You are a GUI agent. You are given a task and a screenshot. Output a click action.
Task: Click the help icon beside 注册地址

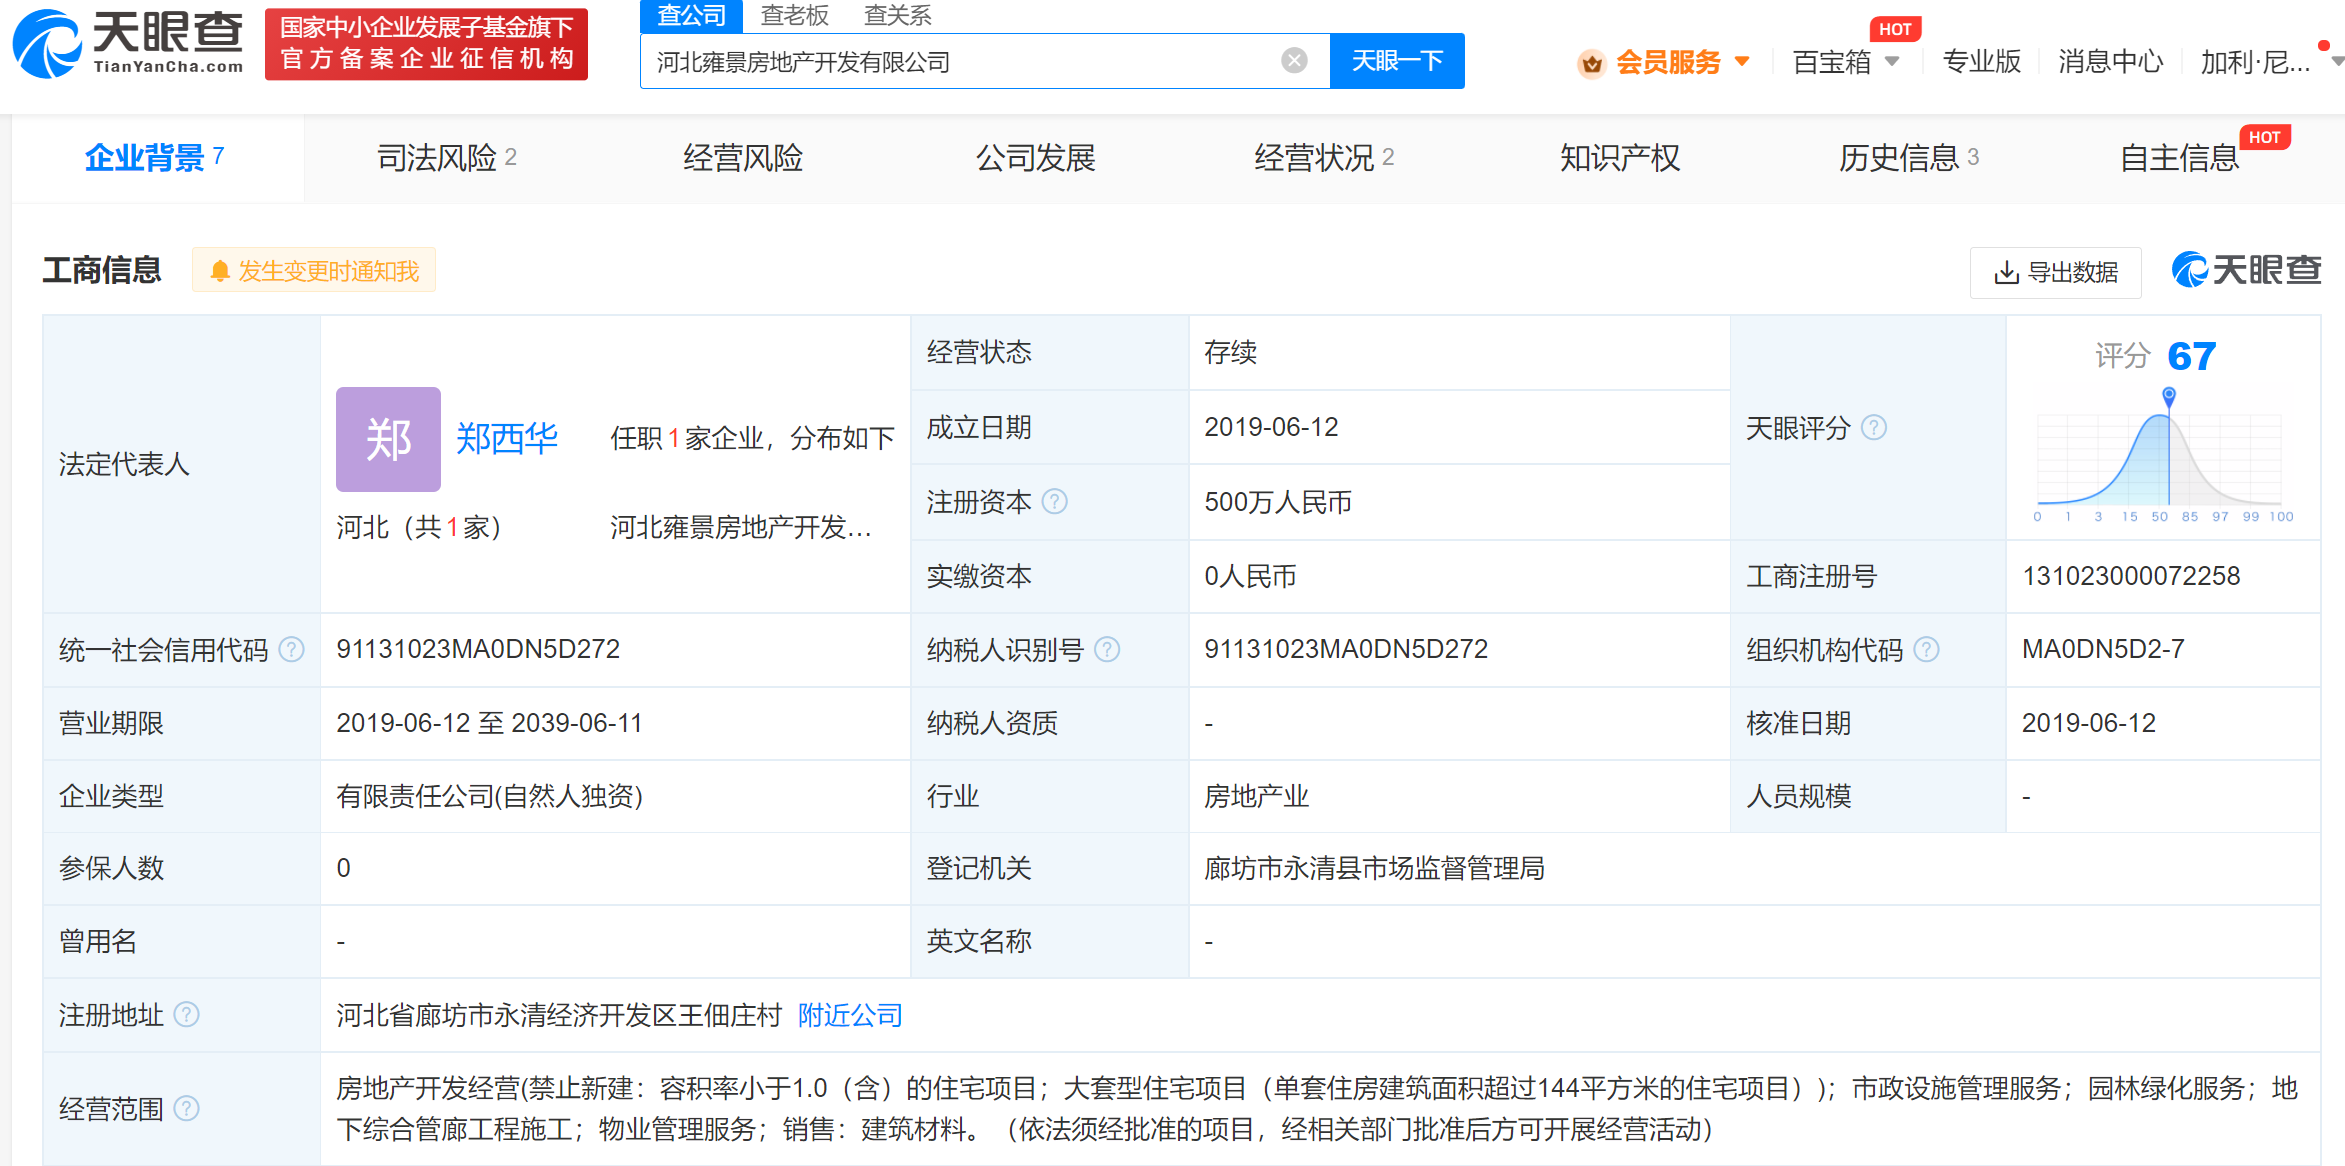point(187,1015)
